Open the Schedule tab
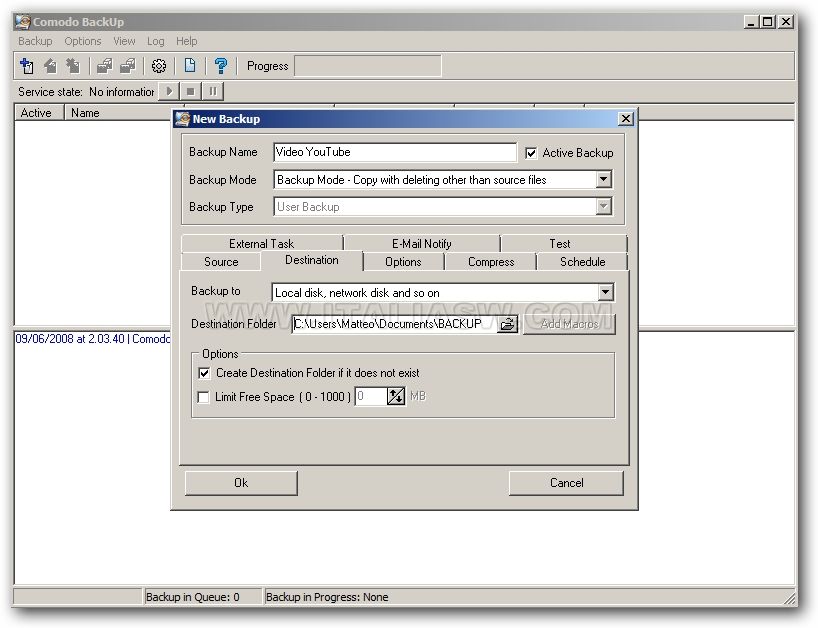The width and height of the screenshot is (818, 628). pos(583,262)
